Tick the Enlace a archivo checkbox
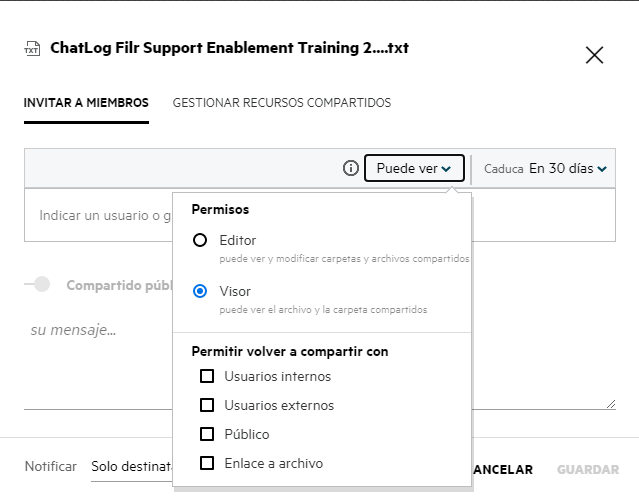639x498 pixels. (207, 464)
